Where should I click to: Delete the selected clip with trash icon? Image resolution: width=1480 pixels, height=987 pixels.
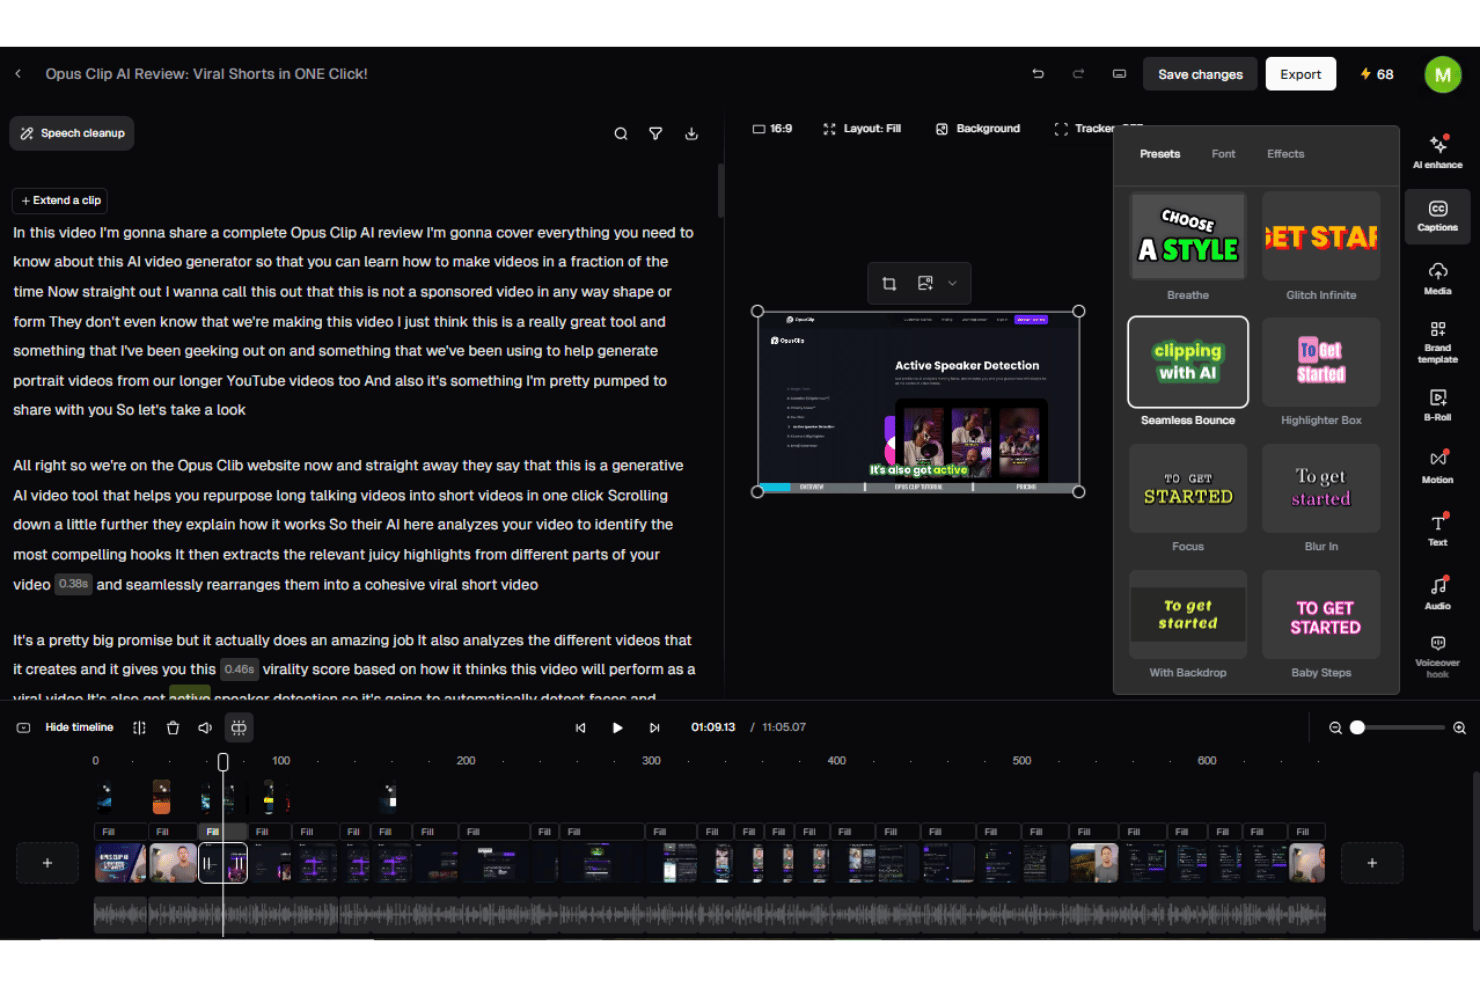pos(173,728)
